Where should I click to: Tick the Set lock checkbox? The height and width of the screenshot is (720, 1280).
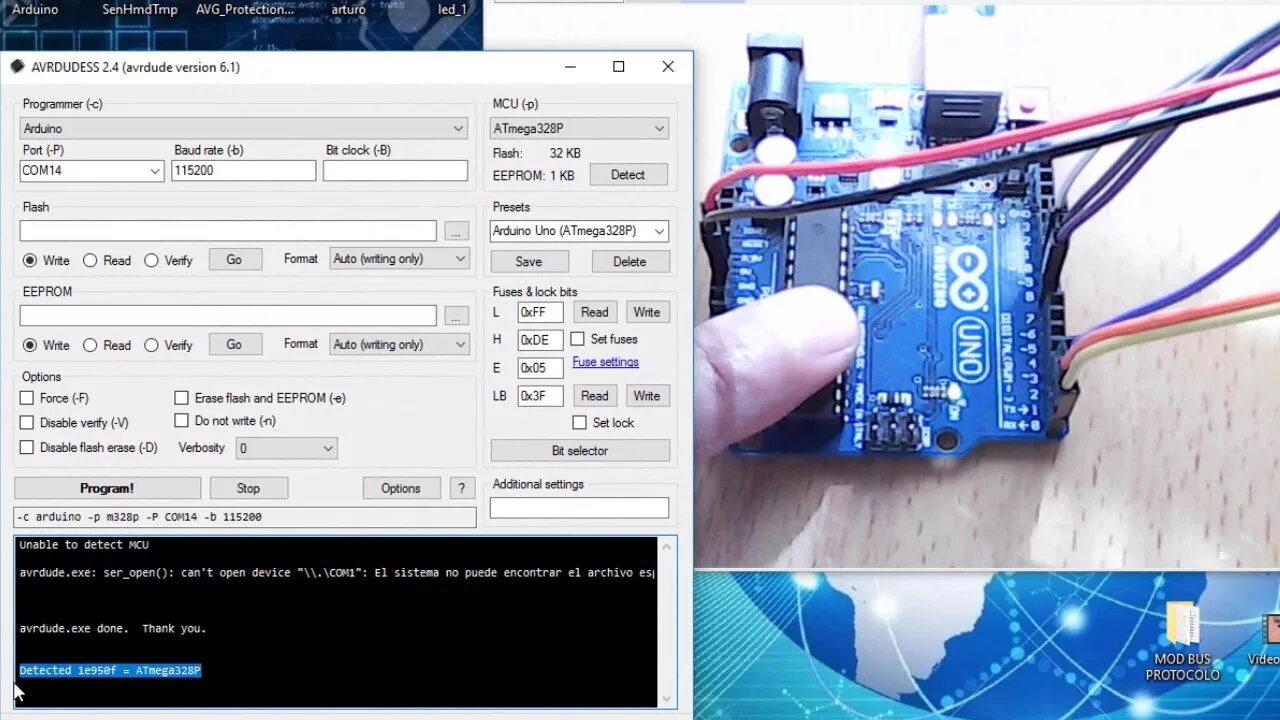point(580,423)
